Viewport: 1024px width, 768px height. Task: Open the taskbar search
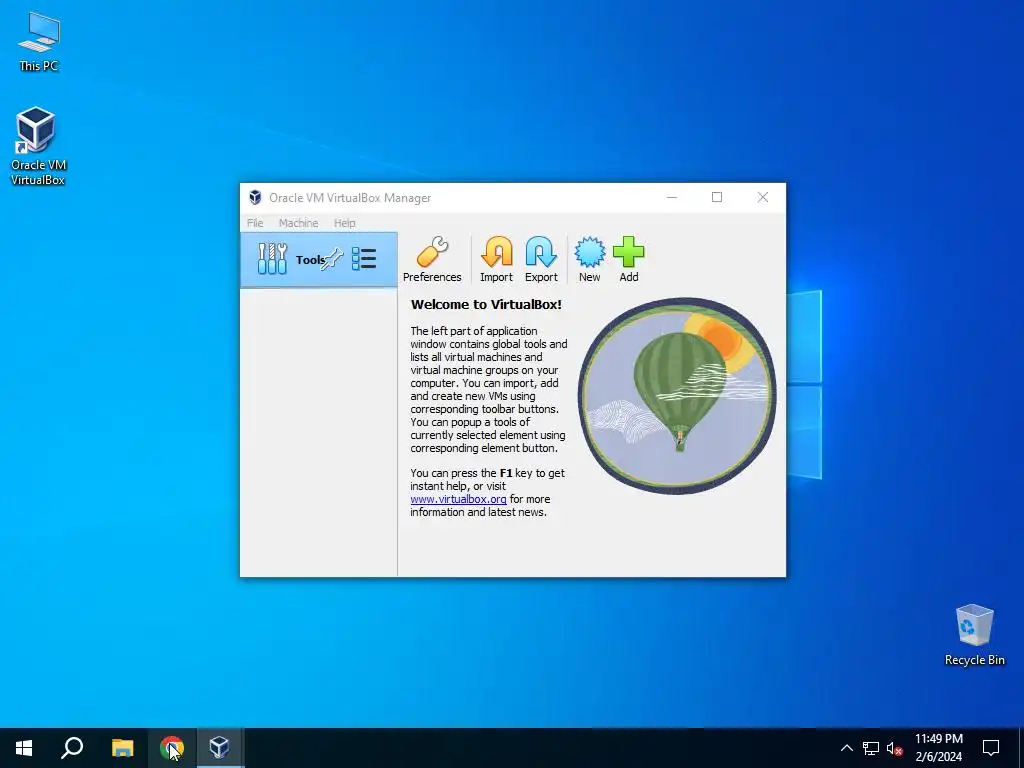point(72,748)
